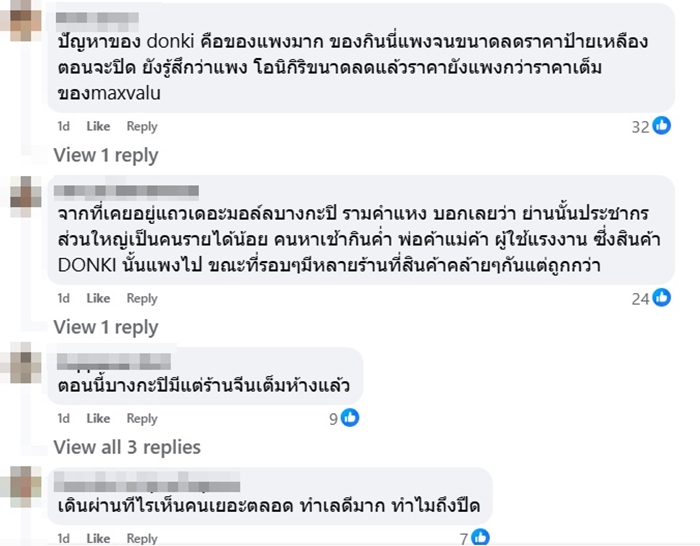The height and width of the screenshot is (546, 700).
Task: Reply to the comment with 32 reactions
Action: click(142, 126)
